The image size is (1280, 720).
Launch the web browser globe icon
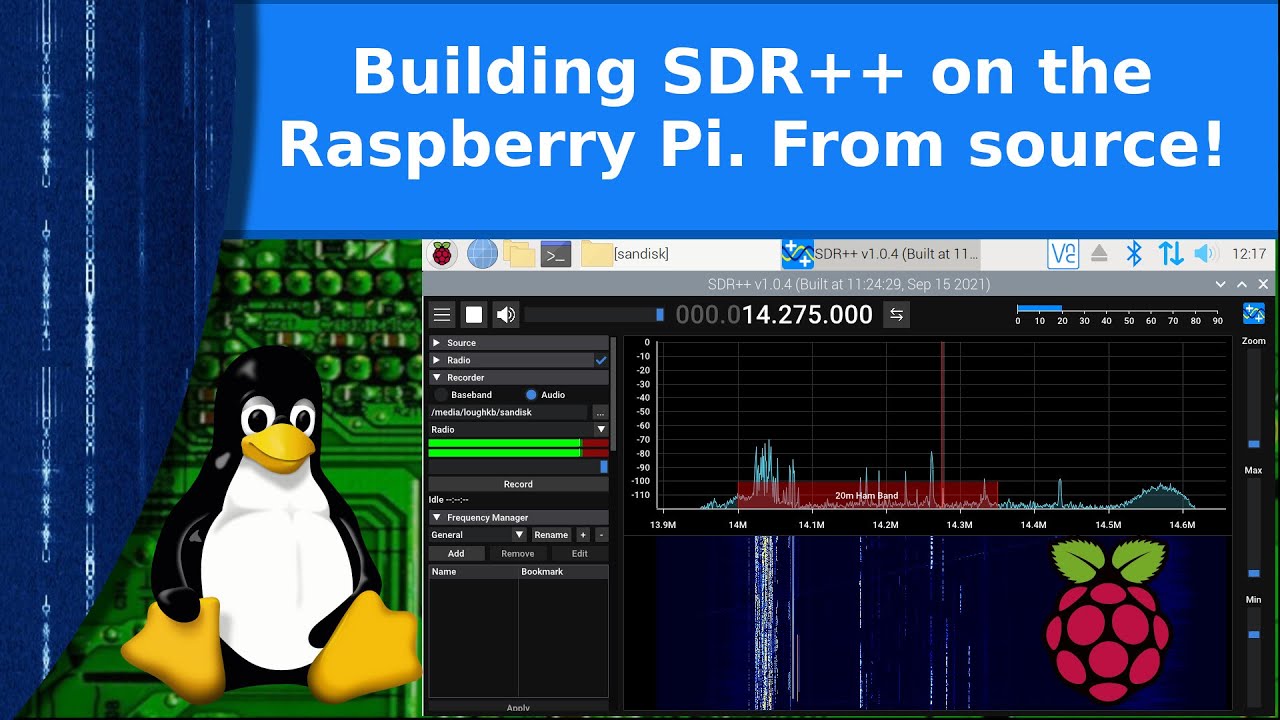(x=482, y=254)
